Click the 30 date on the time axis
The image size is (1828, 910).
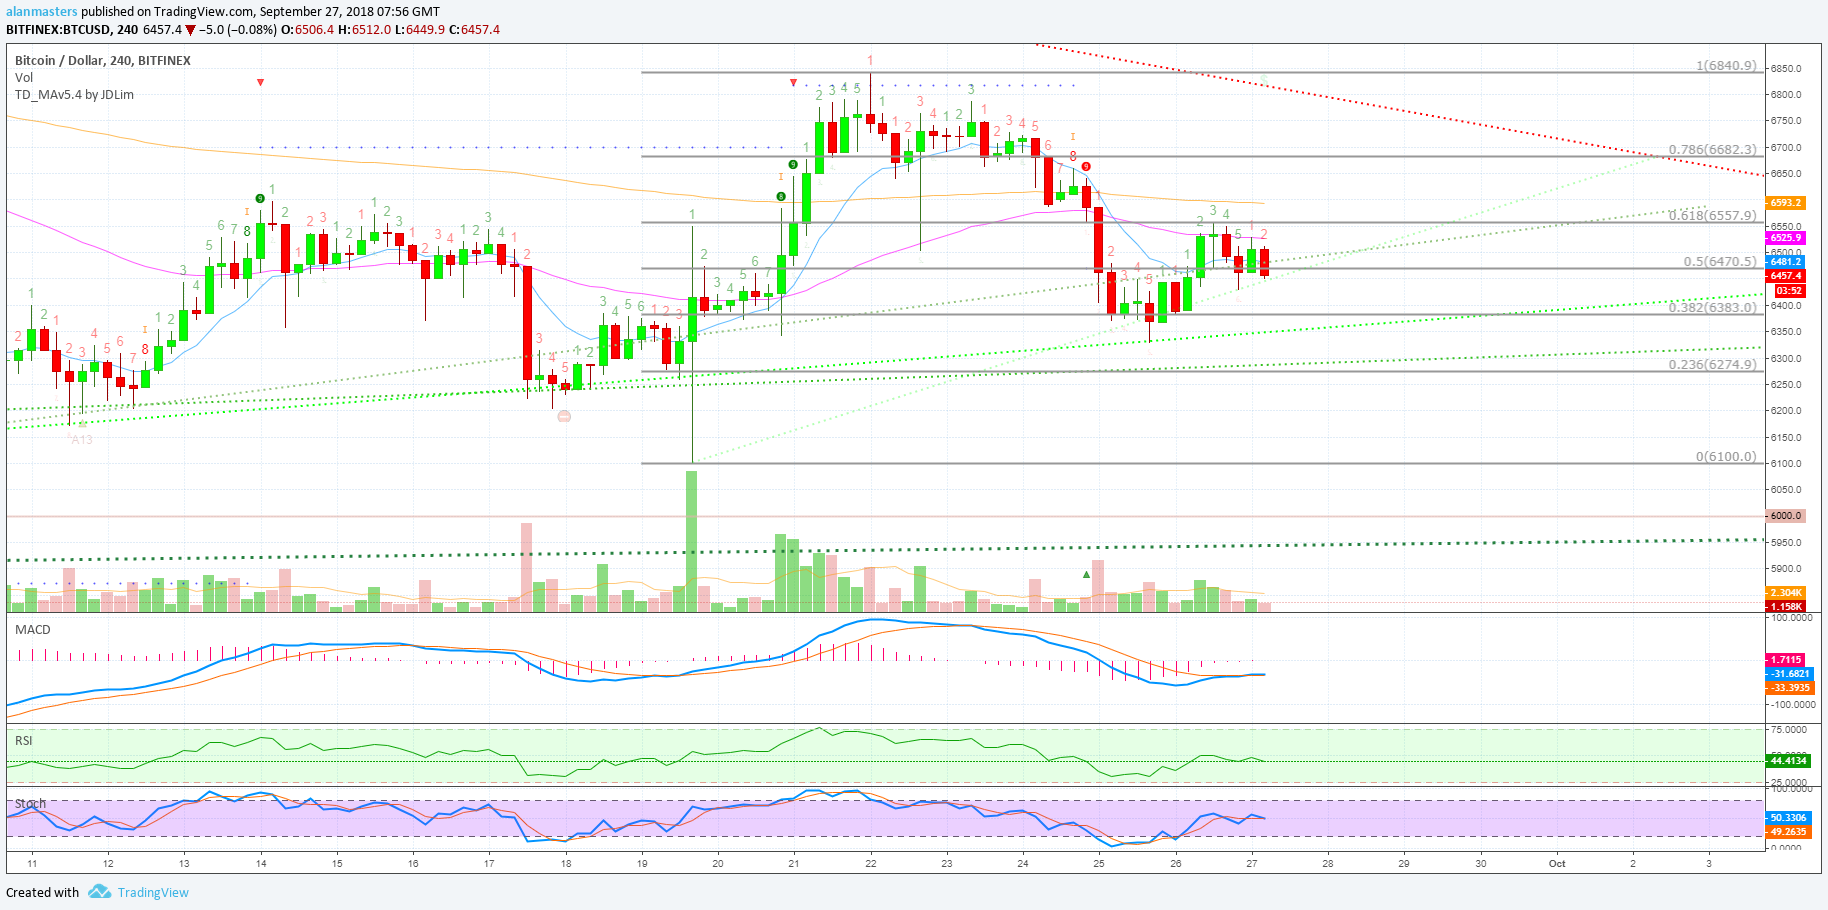pyautogui.click(x=1481, y=863)
